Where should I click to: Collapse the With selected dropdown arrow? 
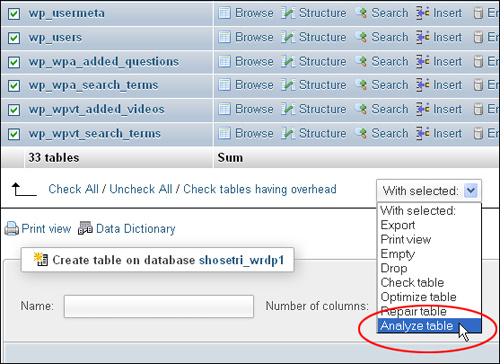tap(471, 191)
